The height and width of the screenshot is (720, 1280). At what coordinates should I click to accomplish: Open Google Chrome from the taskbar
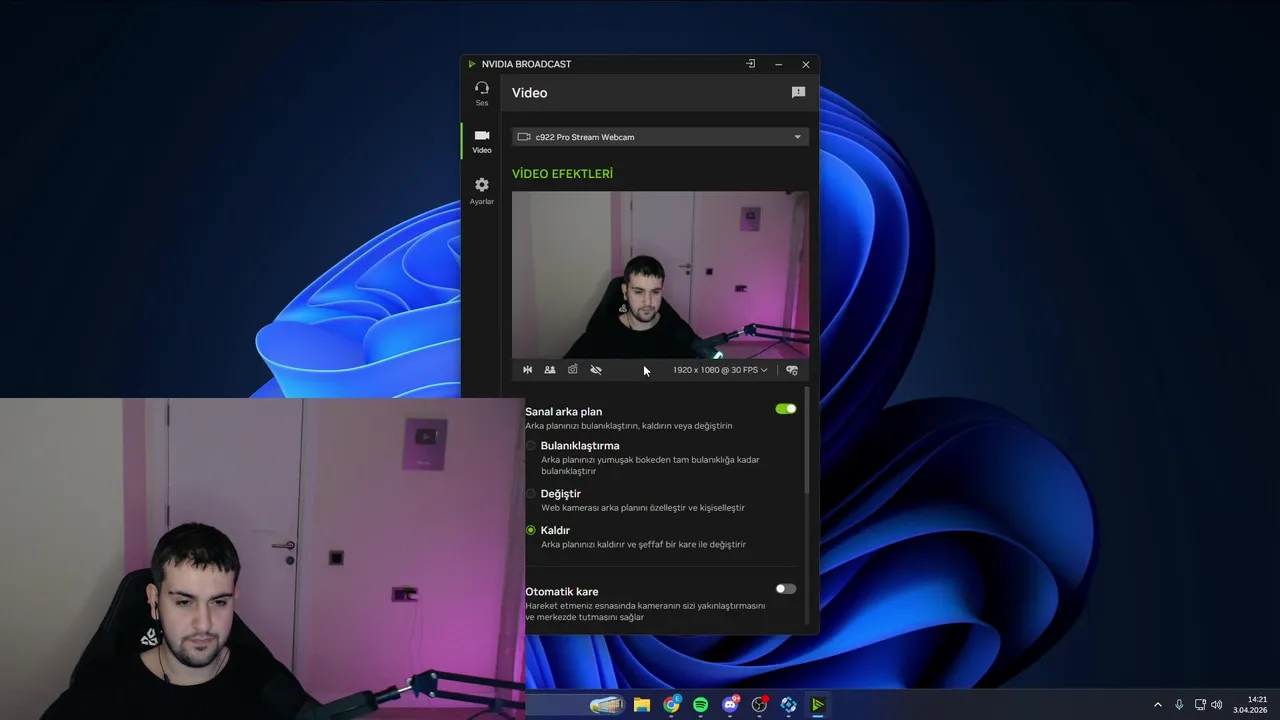click(x=671, y=705)
